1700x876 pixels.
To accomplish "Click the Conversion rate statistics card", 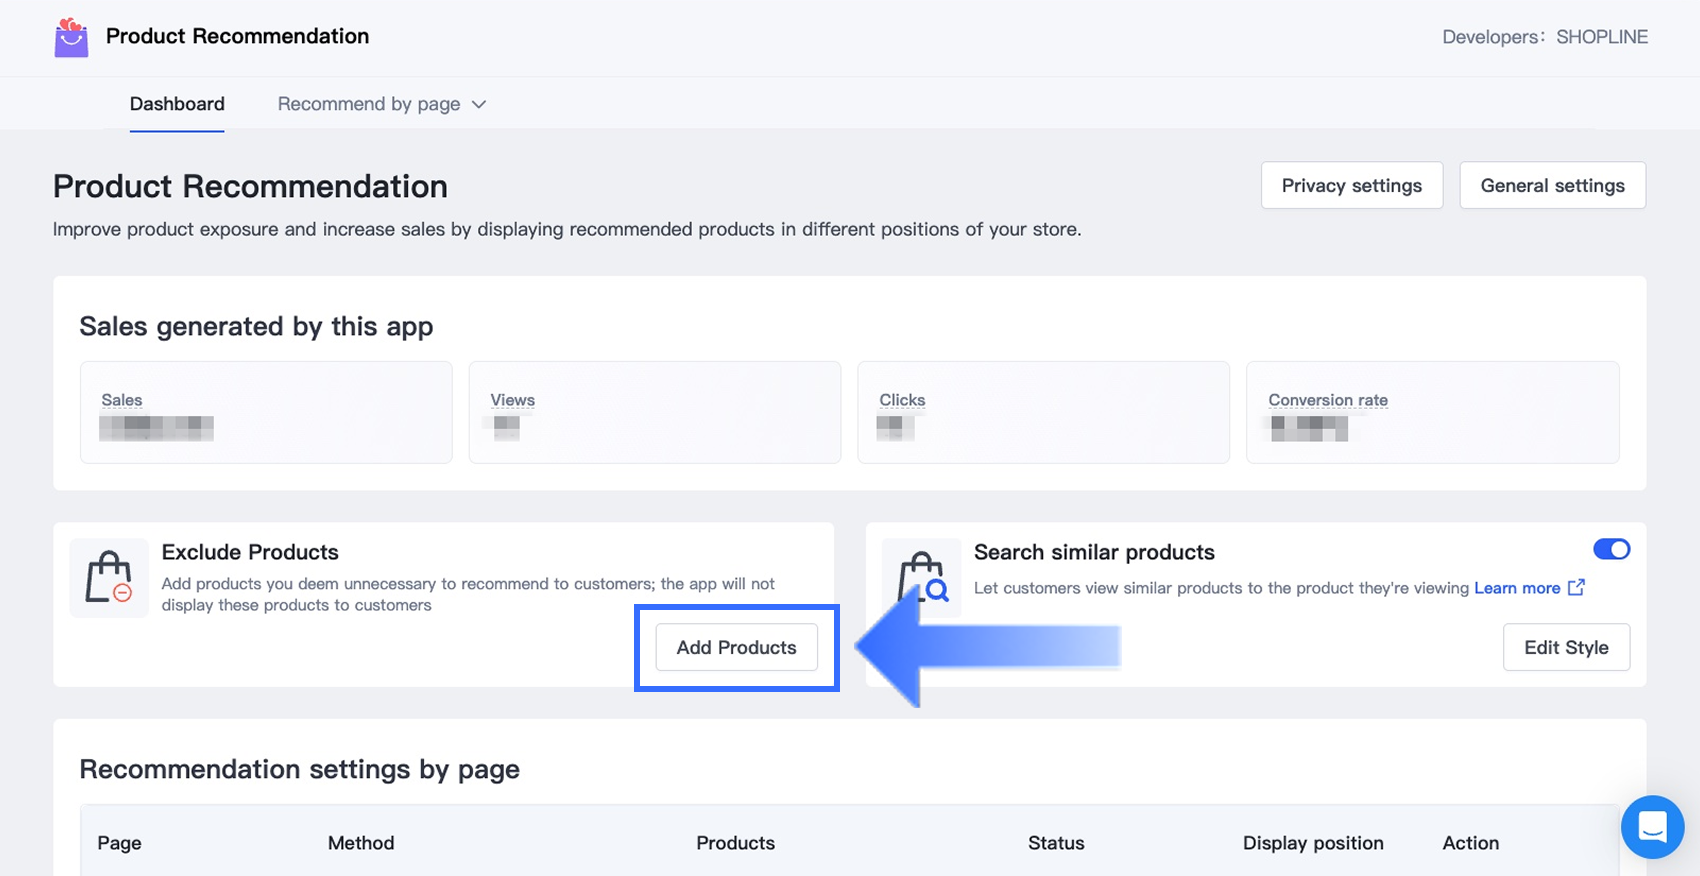I will 1432,412.
